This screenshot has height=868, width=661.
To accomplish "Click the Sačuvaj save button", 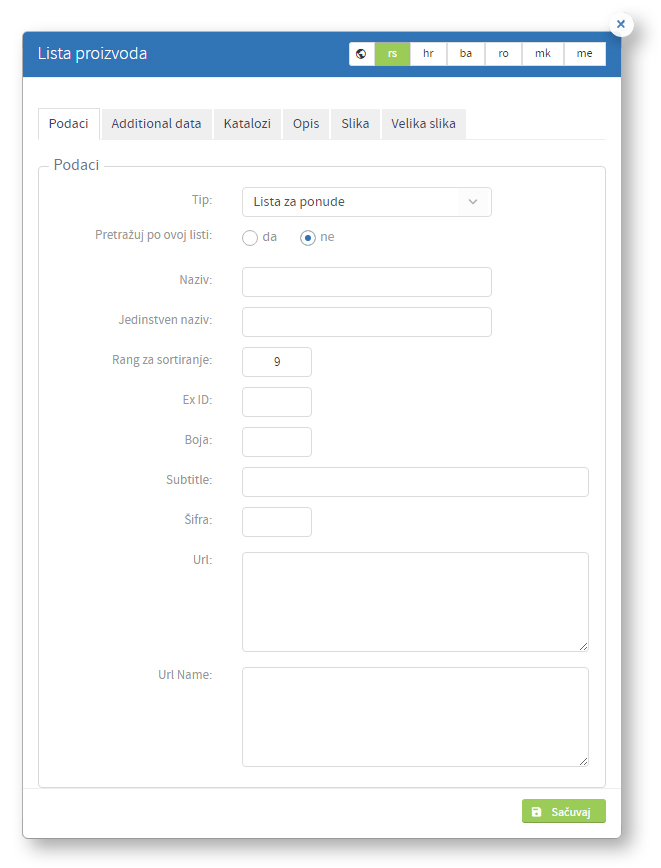I will [564, 812].
